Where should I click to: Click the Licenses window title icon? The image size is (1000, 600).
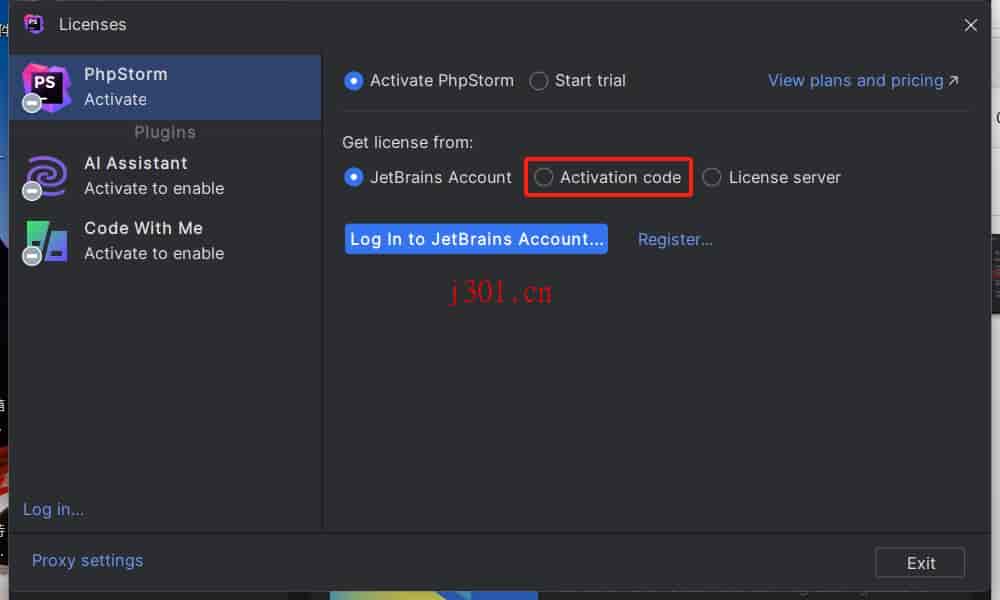pyautogui.click(x=34, y=24)
